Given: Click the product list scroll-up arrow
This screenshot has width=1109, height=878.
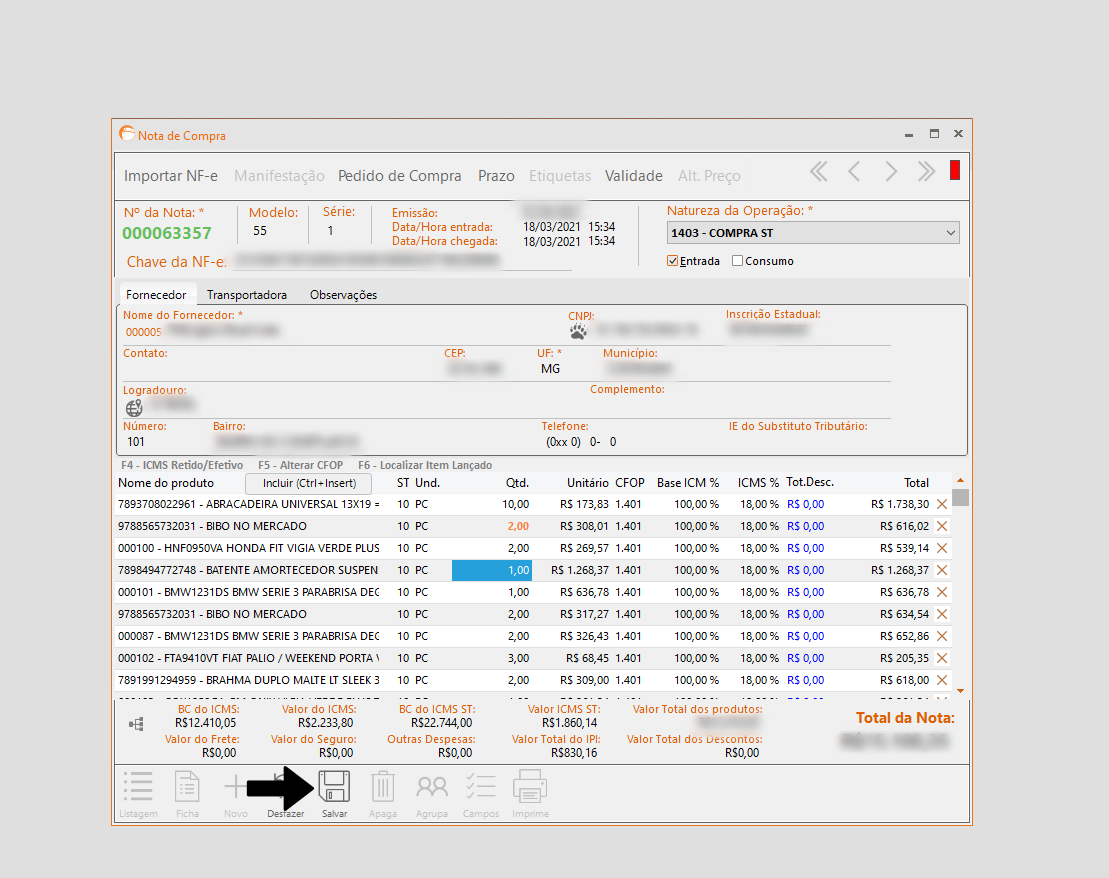Looking at the screenshot, I should [x=960, y=480].
